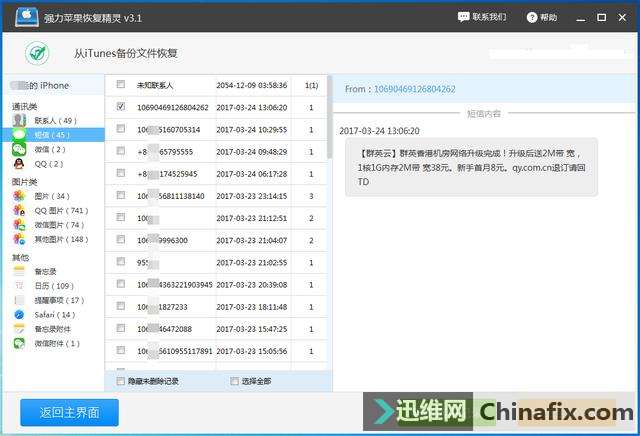This screenshot has width=640, height=436.
Task: Uncheck the 10690469126804262 message row checkbox
Action: click(x=121, y=107)
